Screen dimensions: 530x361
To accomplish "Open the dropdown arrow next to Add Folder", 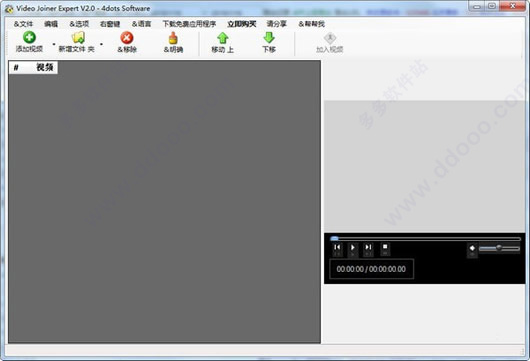I will [101, 44].
